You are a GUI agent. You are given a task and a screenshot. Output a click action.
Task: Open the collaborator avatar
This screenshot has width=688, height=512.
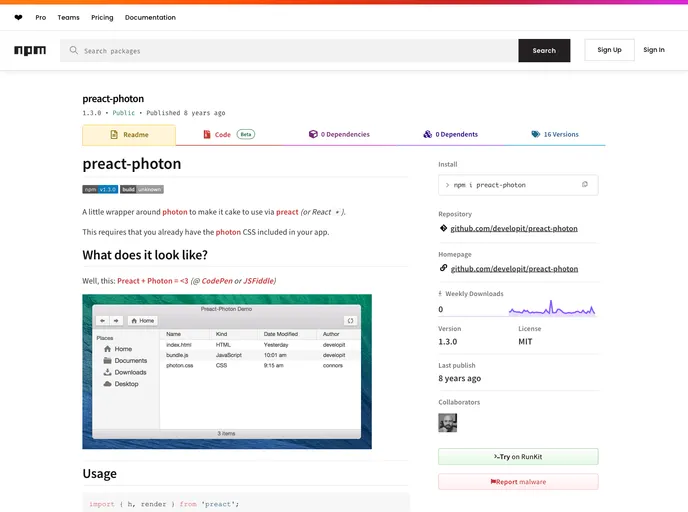(x=448, y=423)
